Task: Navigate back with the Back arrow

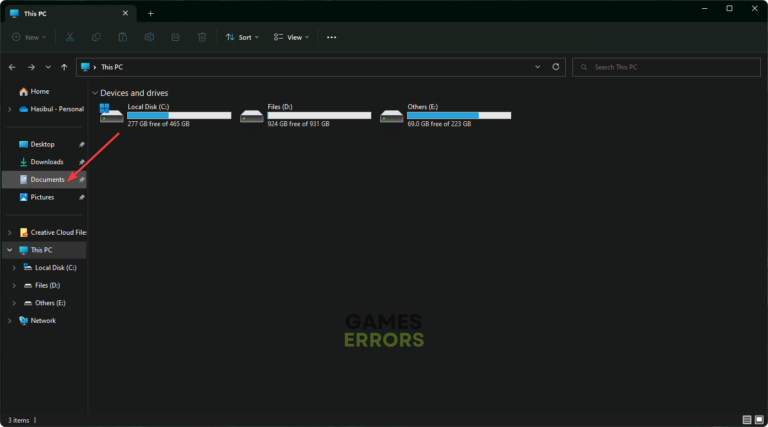Action: pyautogui.click(x=12, y=67)
